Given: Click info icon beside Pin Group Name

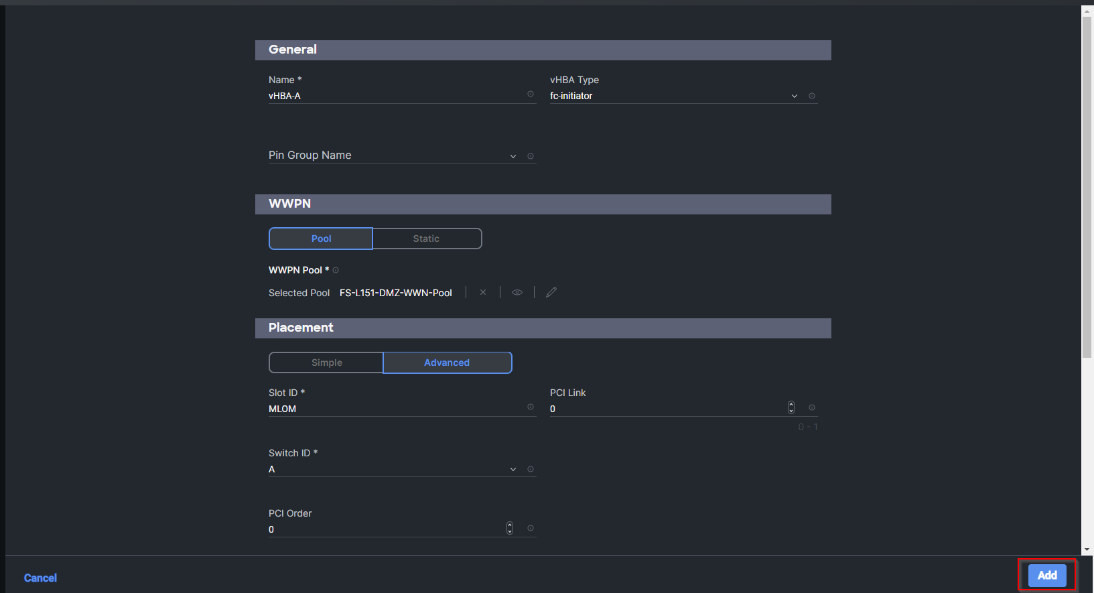Looking at the screenshot, I should point(530,156).
